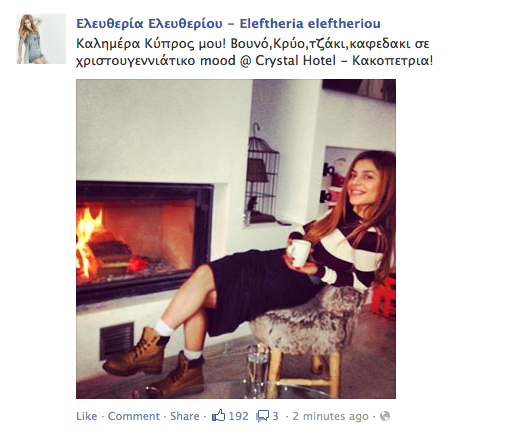Open the Ελευθερία Ελευθερίου page name link
The height and width of the screenshot is (436, 507).
point(228,24)
